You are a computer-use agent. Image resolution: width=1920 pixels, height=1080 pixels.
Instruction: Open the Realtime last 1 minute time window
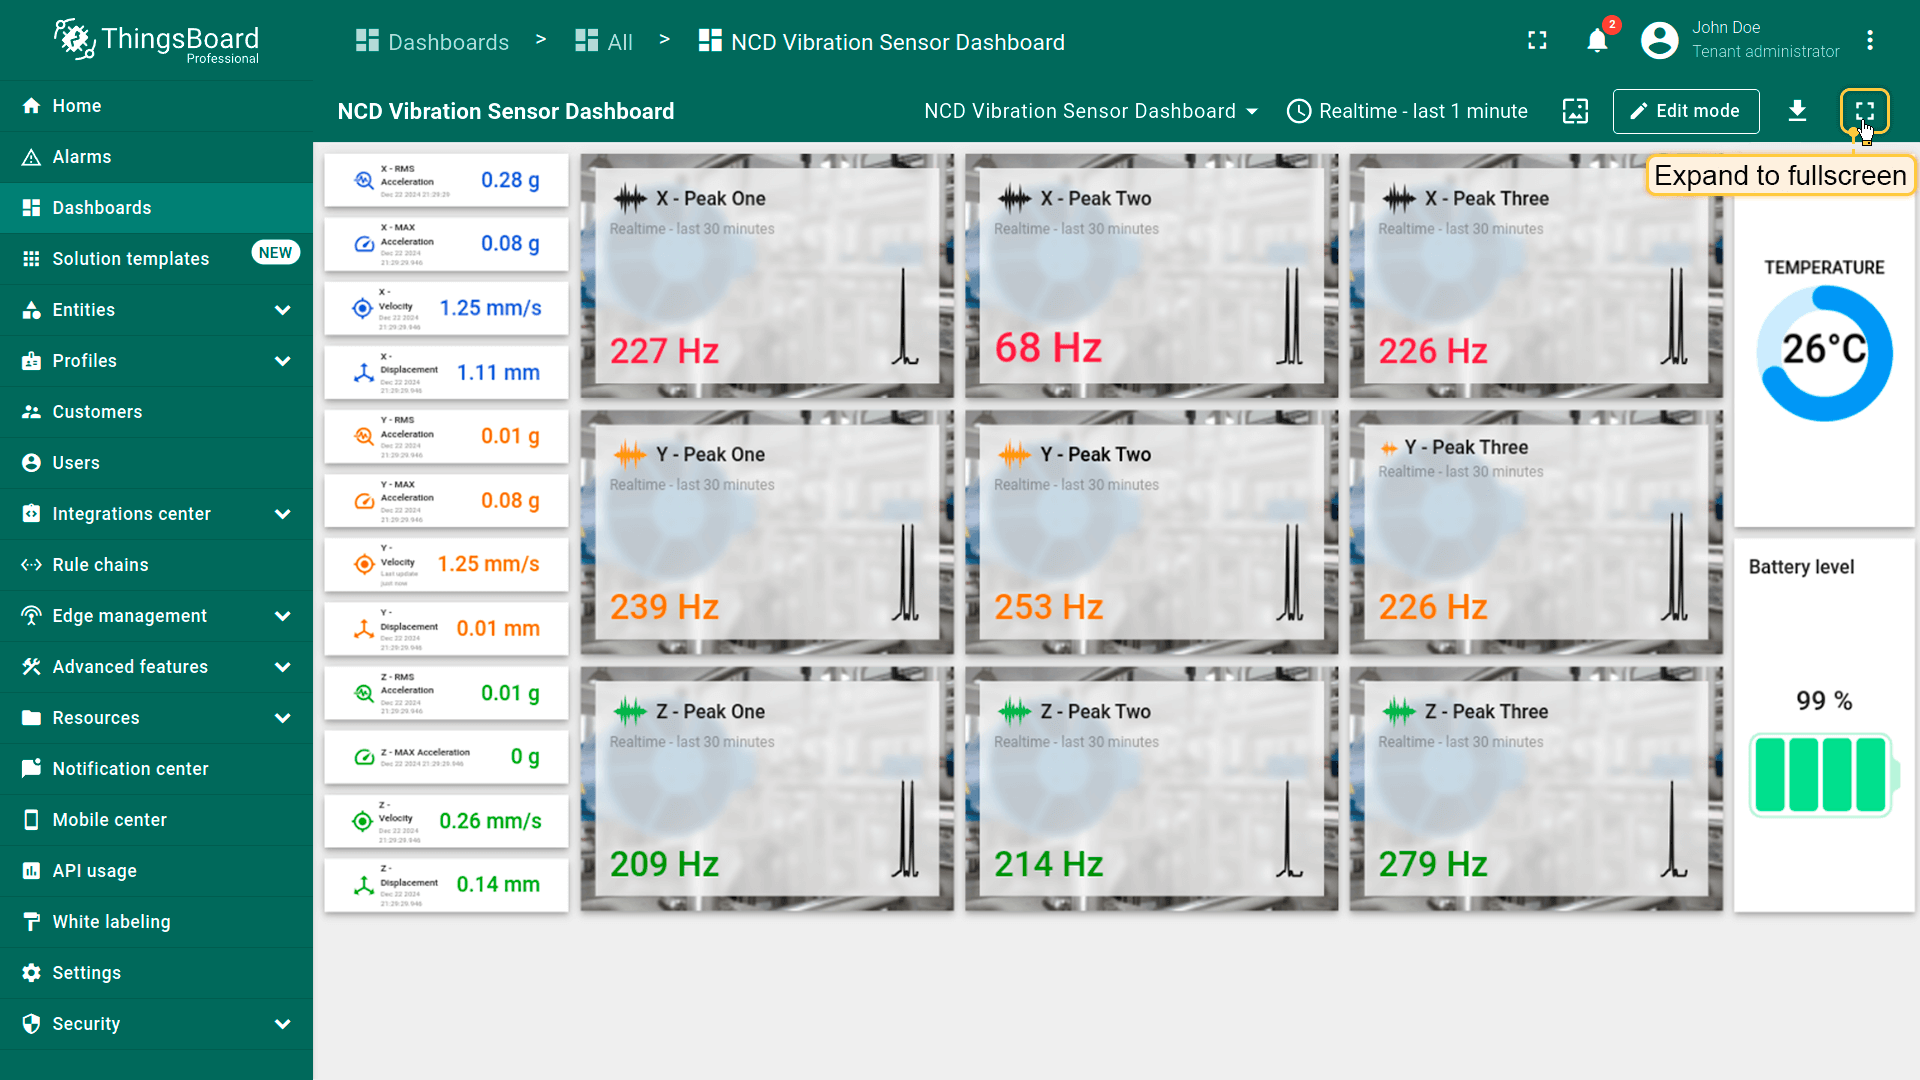(1407, 111)
